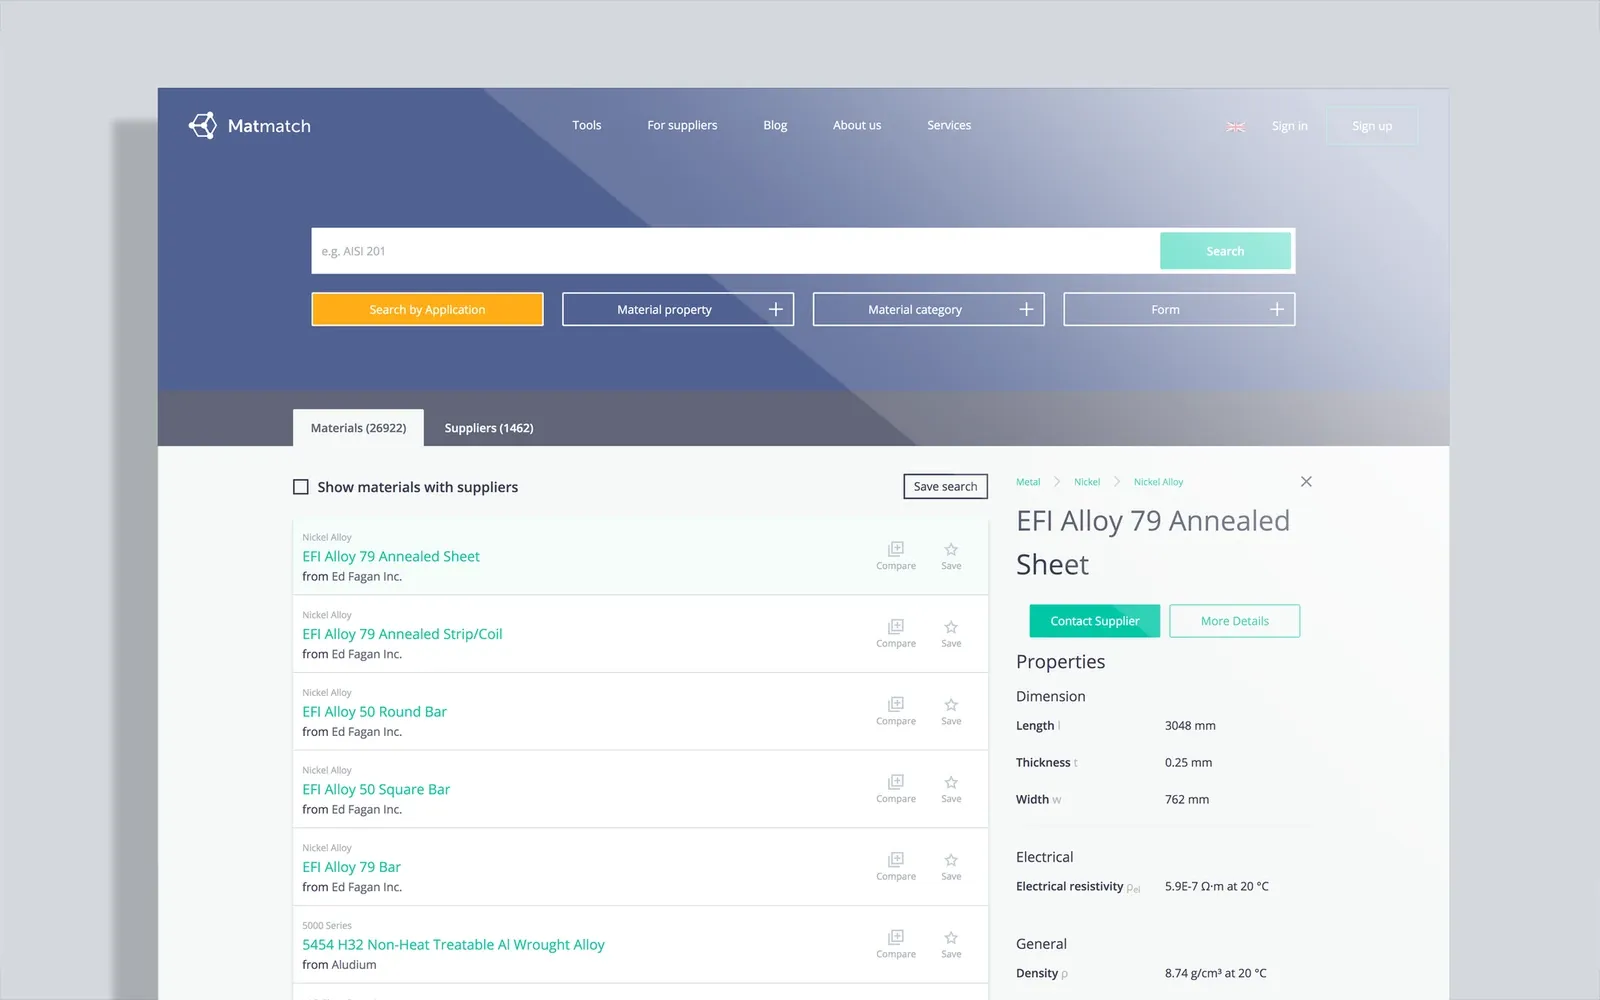The height and width of the screenshot is (1000, 1600).
Task: Click Nickel breadcrumb link
Action: 1087,482
